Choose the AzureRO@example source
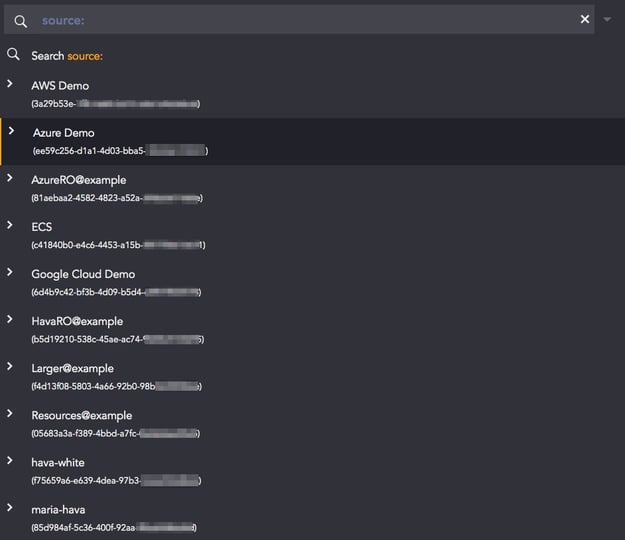Screen dimensions: 625x540 (79, 180)
